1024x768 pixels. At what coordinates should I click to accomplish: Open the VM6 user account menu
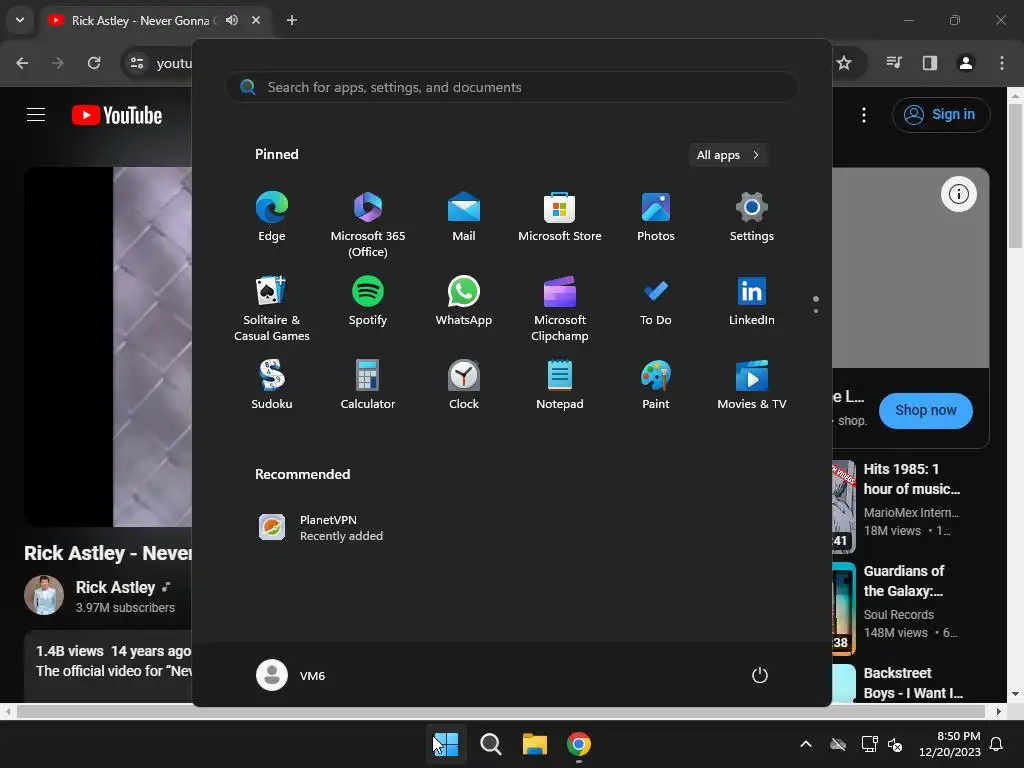(x=291, y=675)
